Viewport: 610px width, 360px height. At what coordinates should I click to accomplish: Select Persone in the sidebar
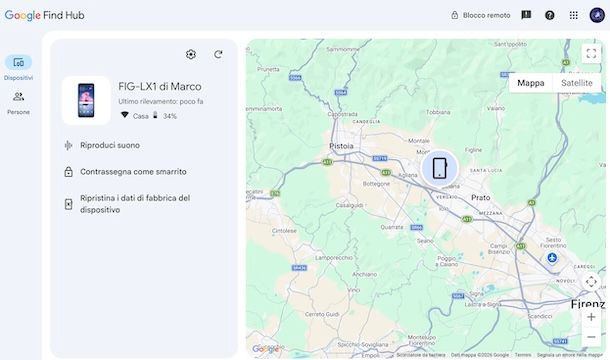(x=18, y=103)
